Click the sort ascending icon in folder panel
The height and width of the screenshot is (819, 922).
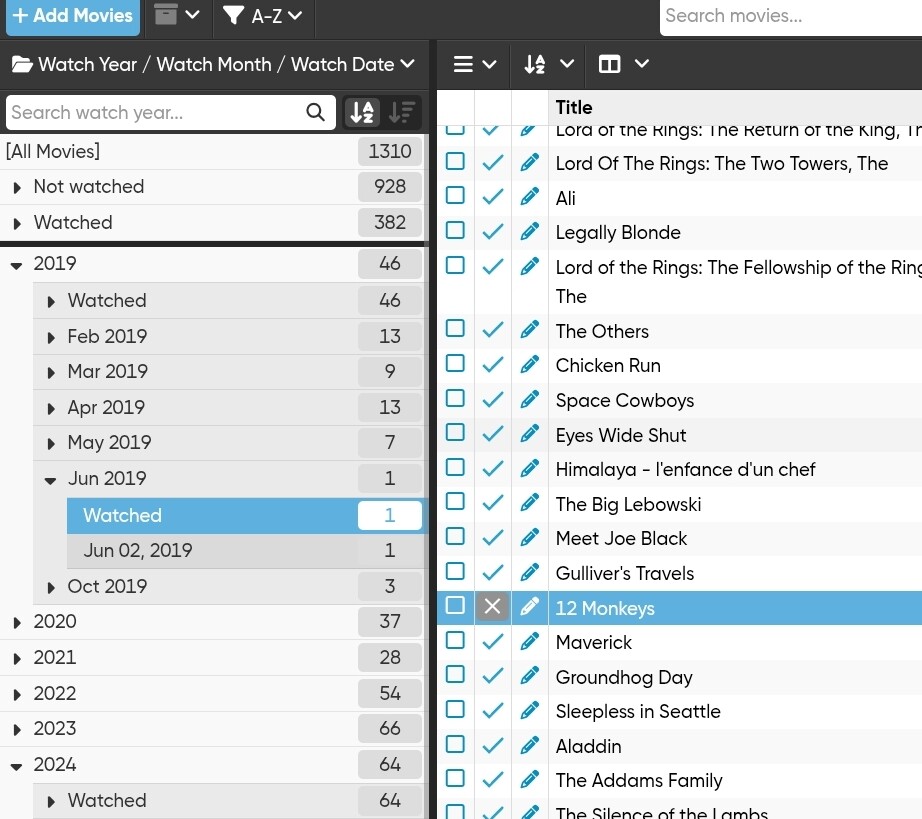[362, 113]
